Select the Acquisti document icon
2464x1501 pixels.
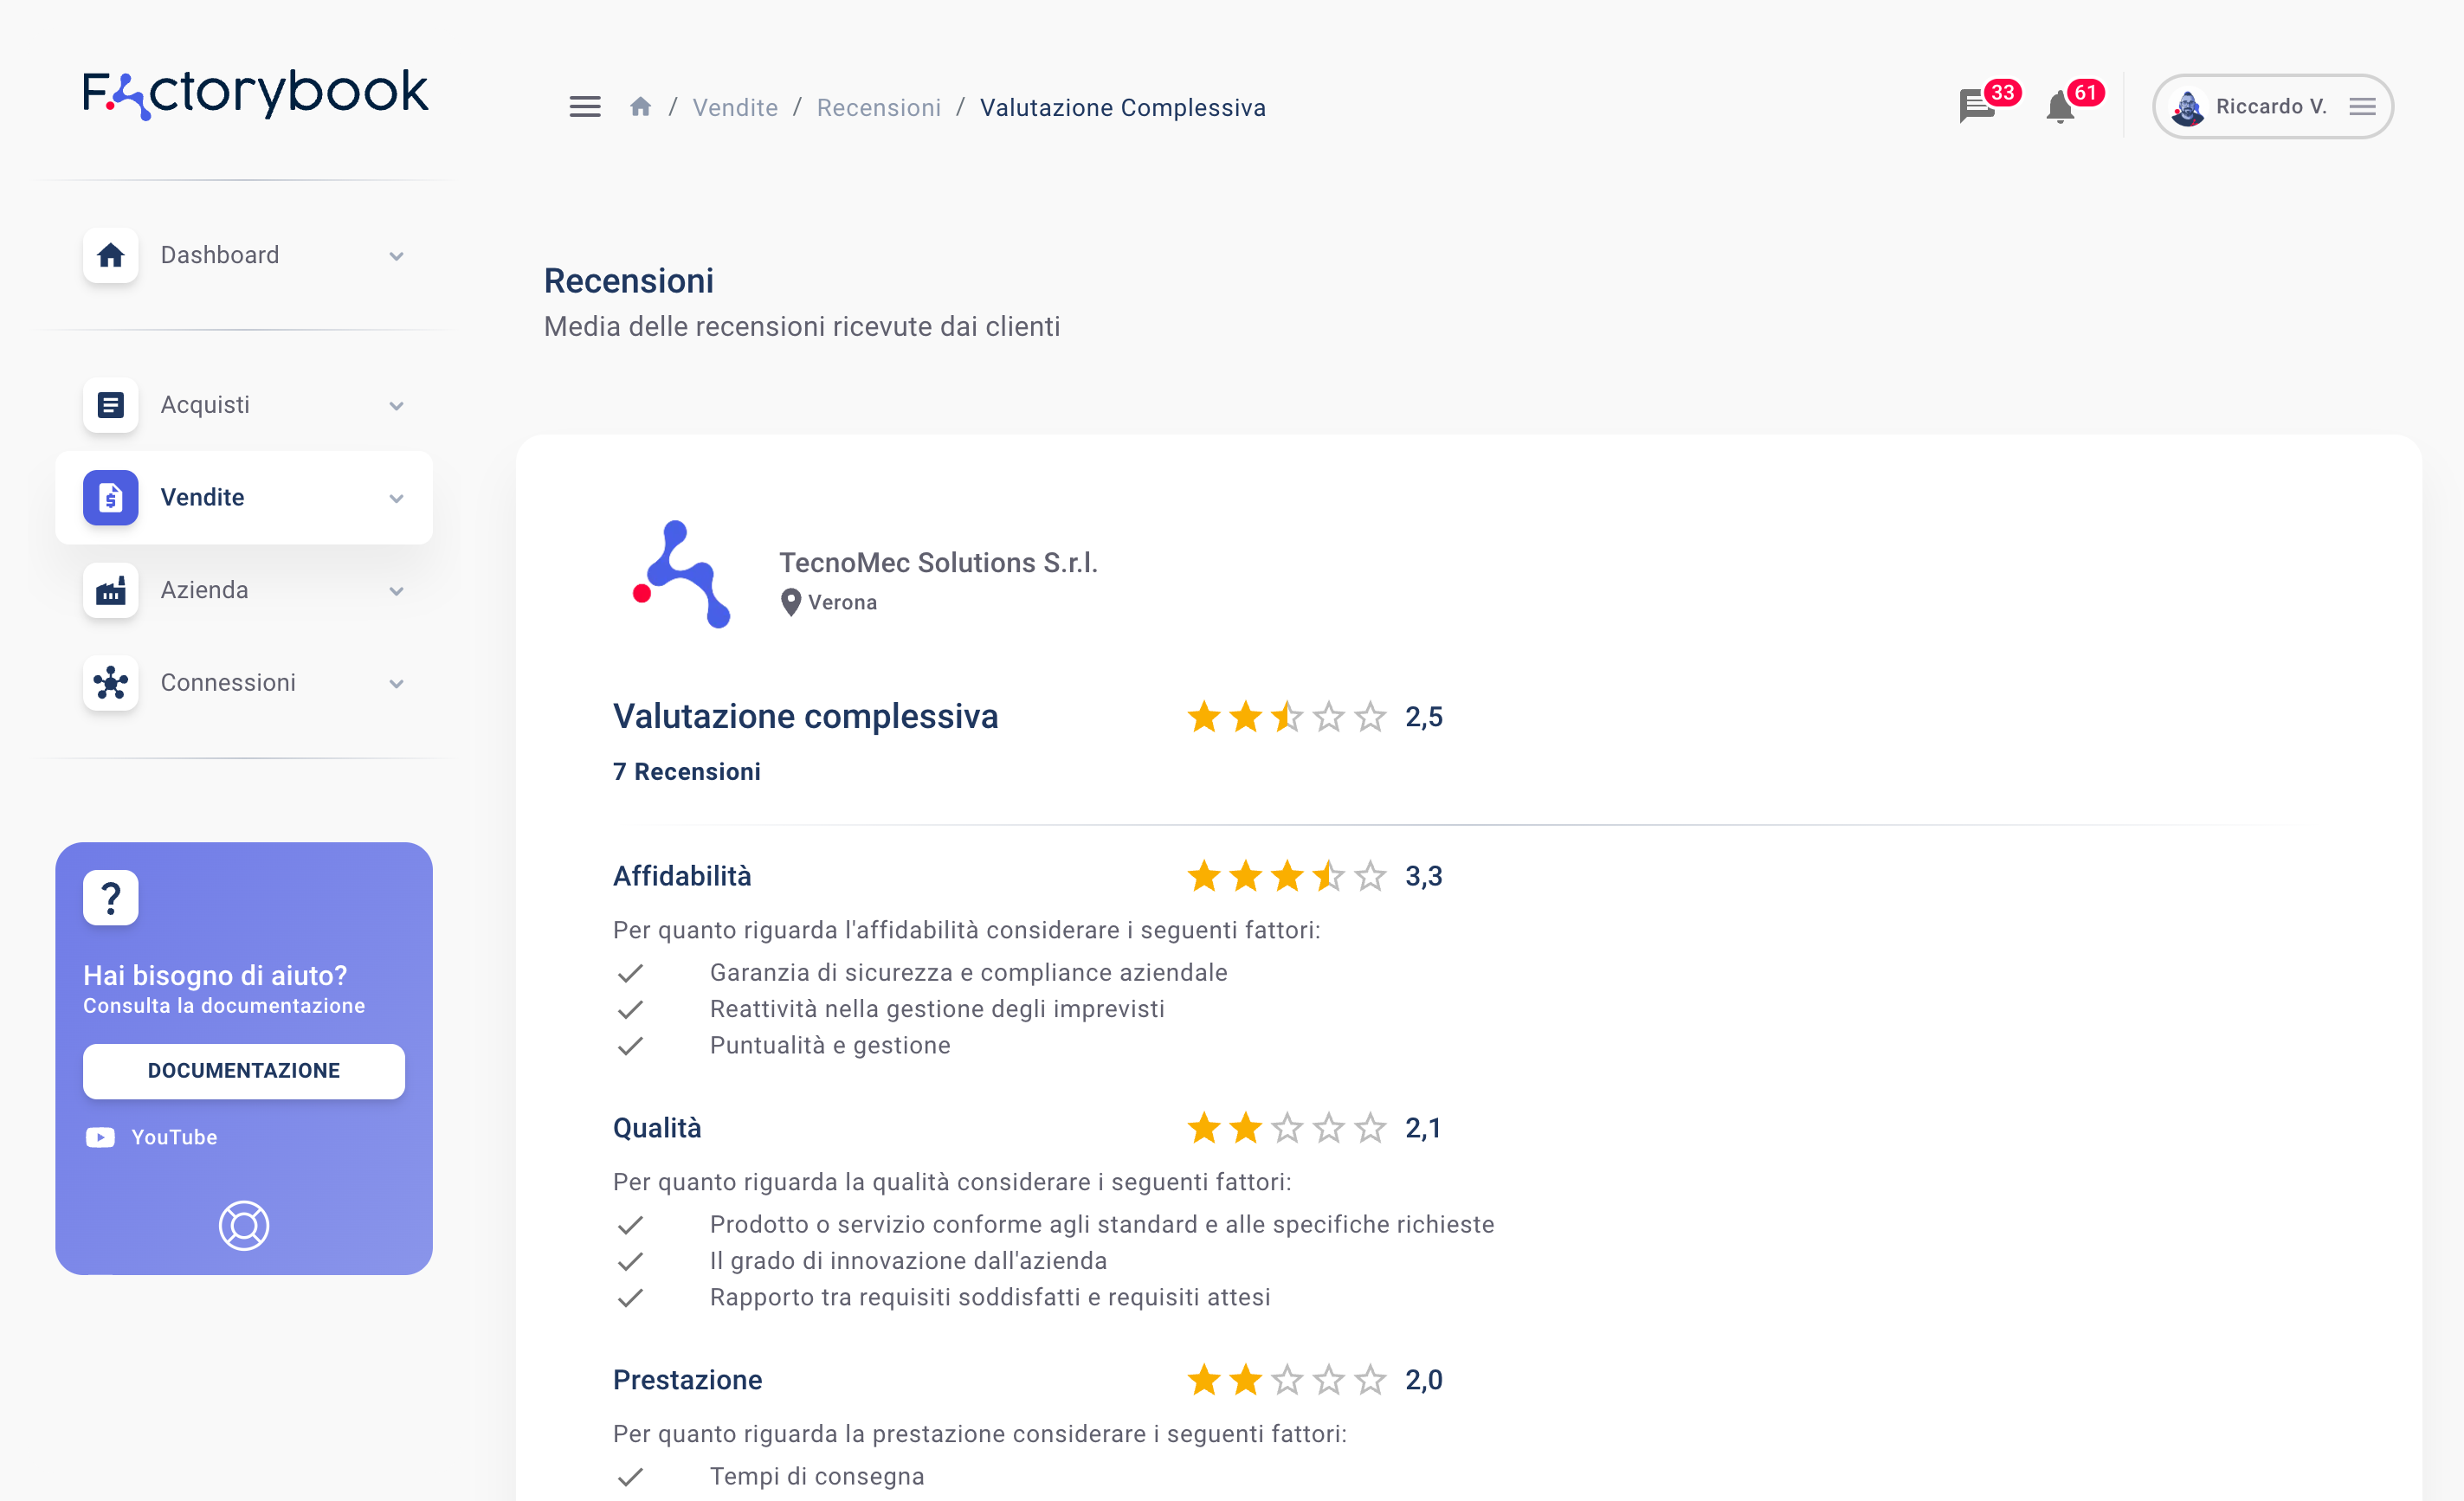pos(110,404)
